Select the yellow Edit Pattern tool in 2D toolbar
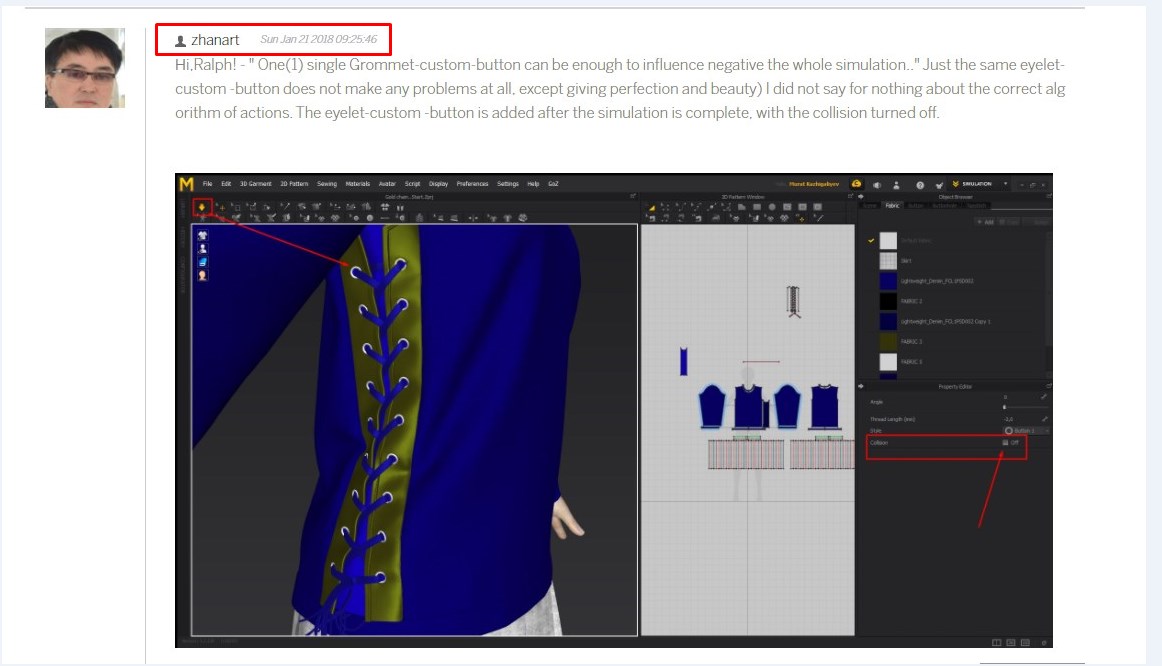This screenshot has height=666, width=1162. [652, 207]
